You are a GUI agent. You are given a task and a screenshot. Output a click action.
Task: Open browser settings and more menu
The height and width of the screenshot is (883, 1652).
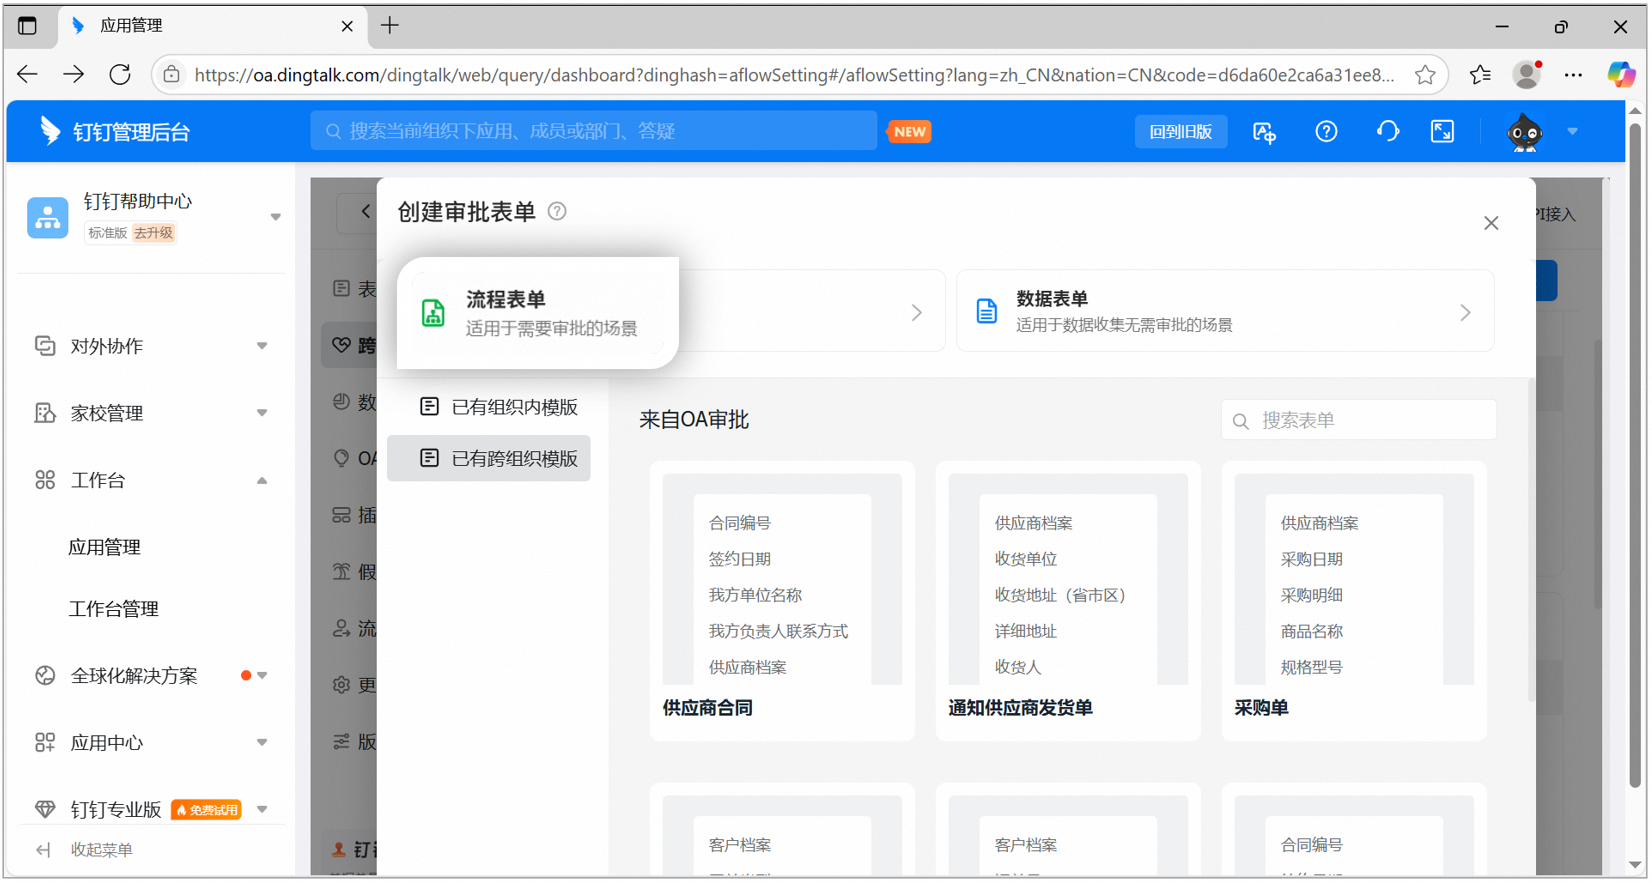pyautogui.click(x=1573, y=75)
